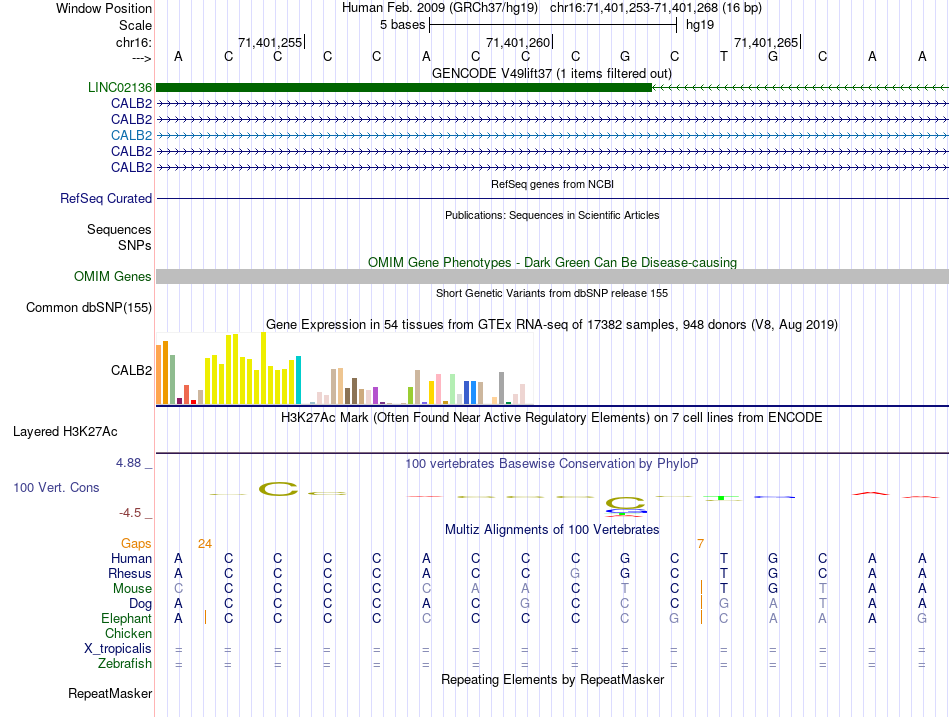
Task: Click the CALB2 label beside the GTEx bar chart
Action: click(x=131, y=370)
